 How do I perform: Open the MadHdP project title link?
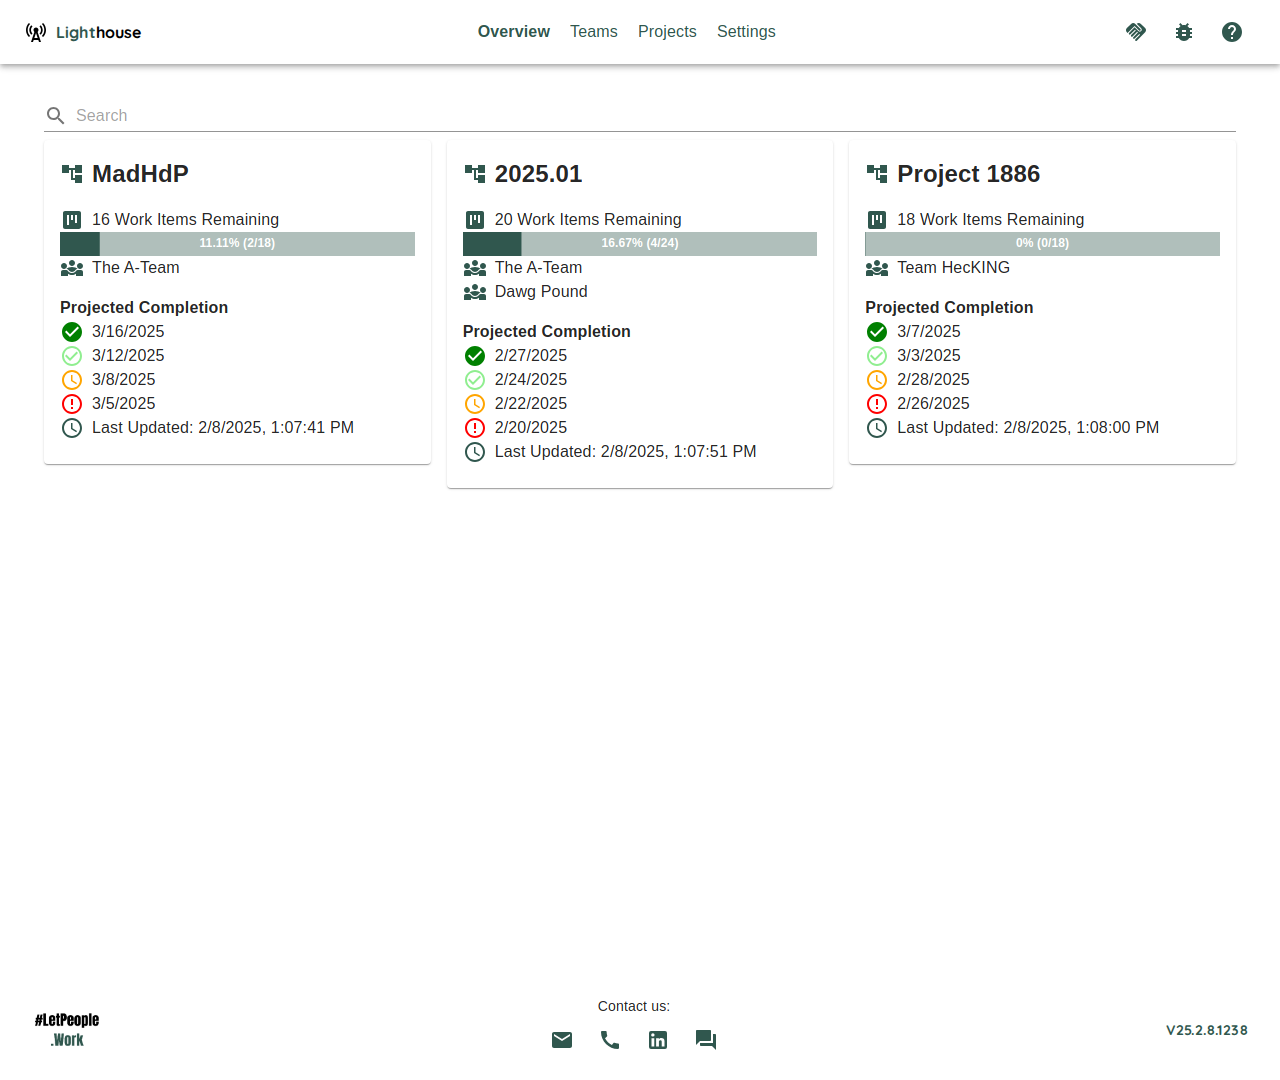coord(140,174)
